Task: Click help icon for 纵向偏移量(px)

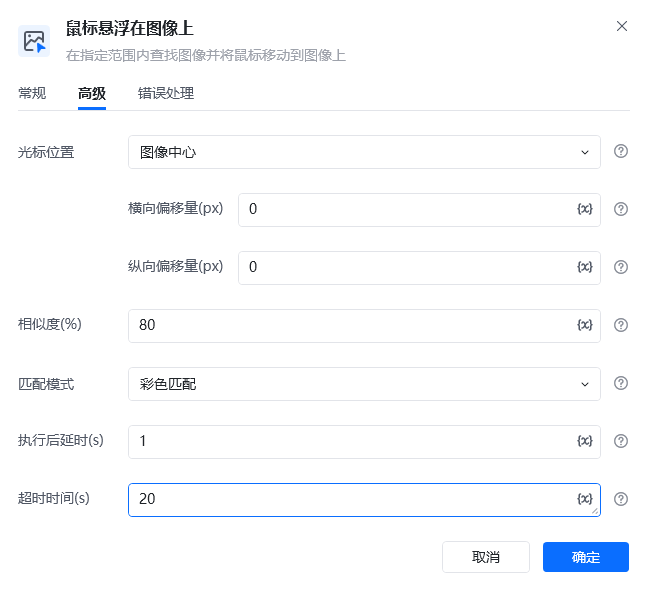Action: pyautogui.click(x=620, y=267)
